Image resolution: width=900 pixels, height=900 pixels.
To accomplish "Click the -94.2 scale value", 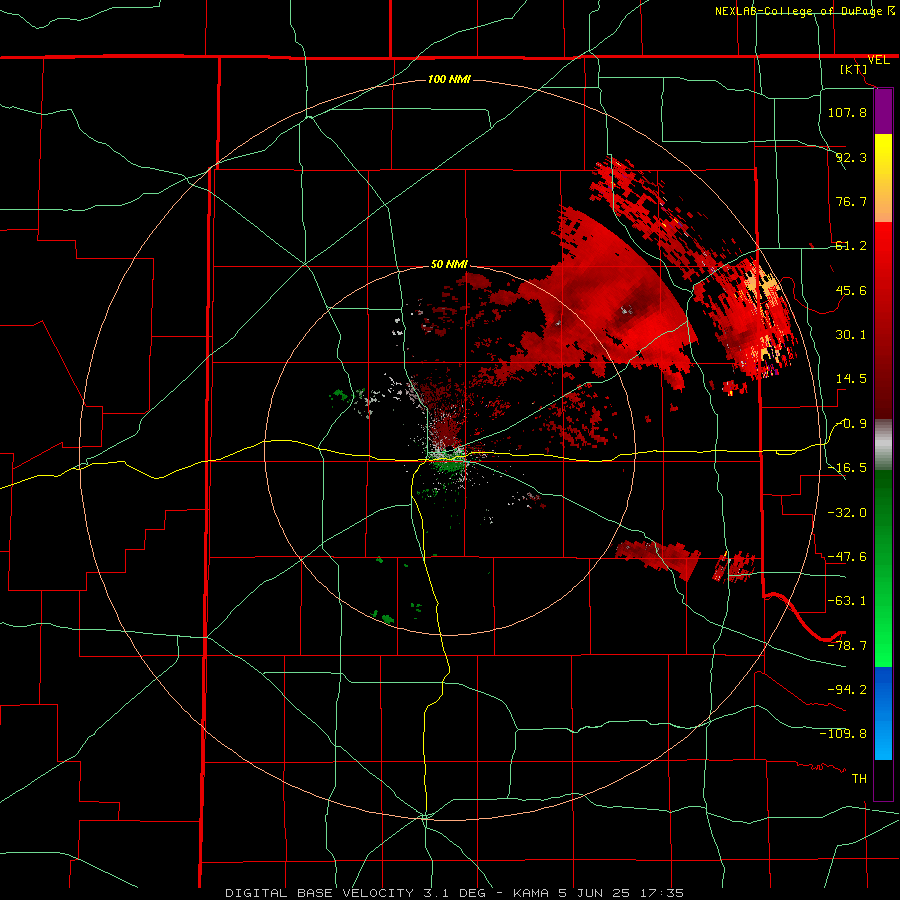I will pos(847,689).
